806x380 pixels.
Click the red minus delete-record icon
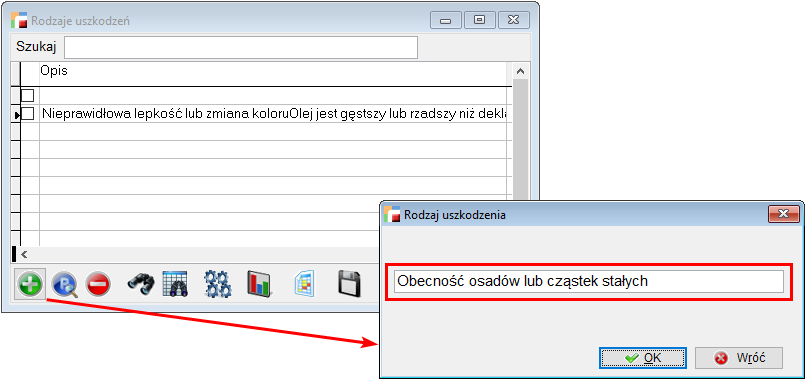98,284
